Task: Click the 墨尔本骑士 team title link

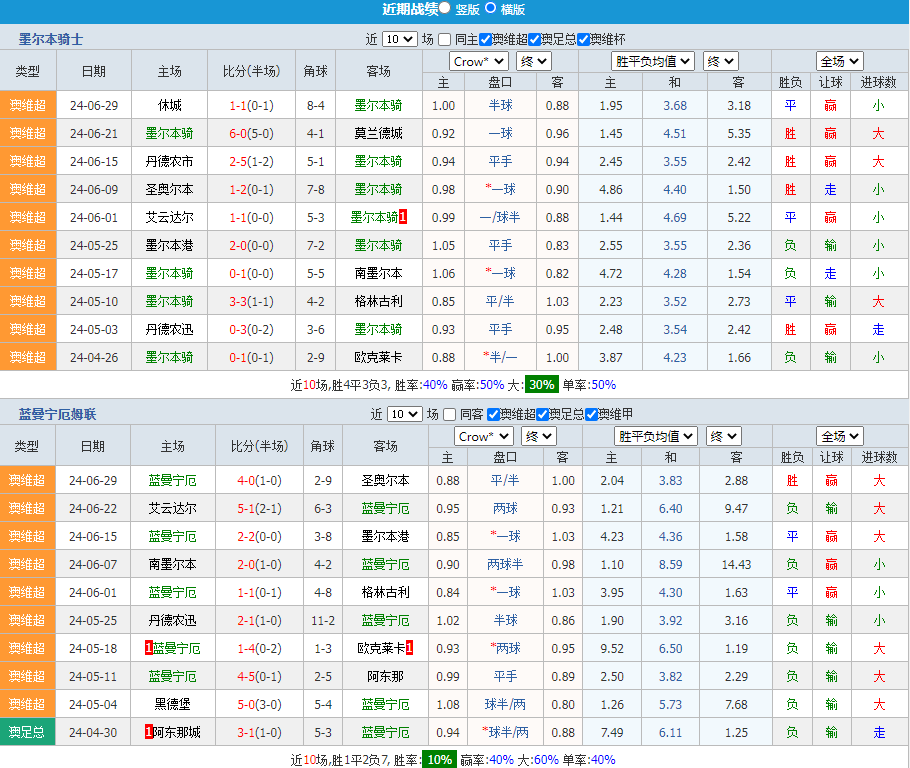Action: pos(51,39)
